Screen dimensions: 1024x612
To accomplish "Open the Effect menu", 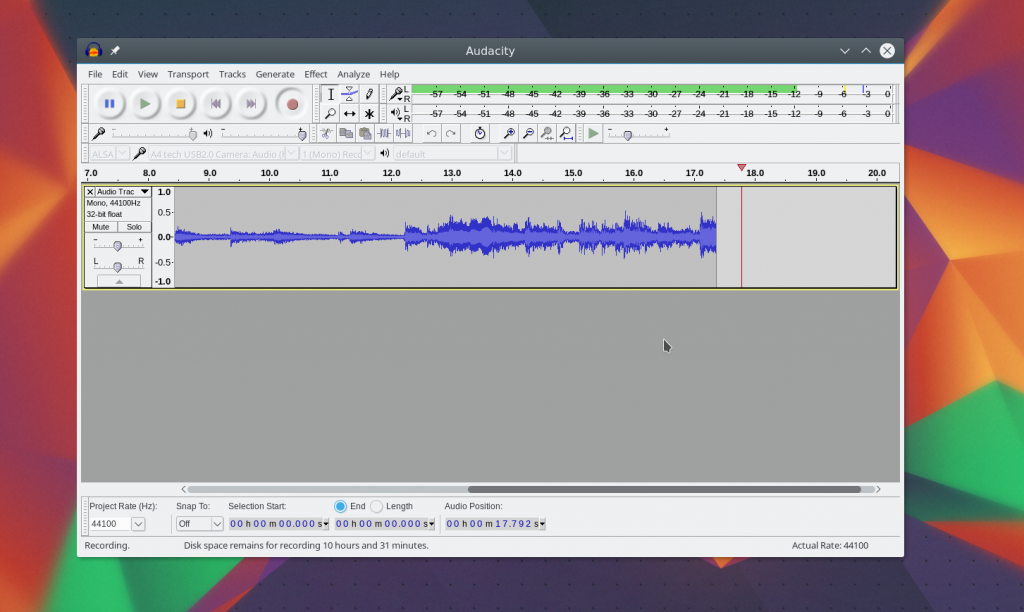I will click(x=316, y=74).
